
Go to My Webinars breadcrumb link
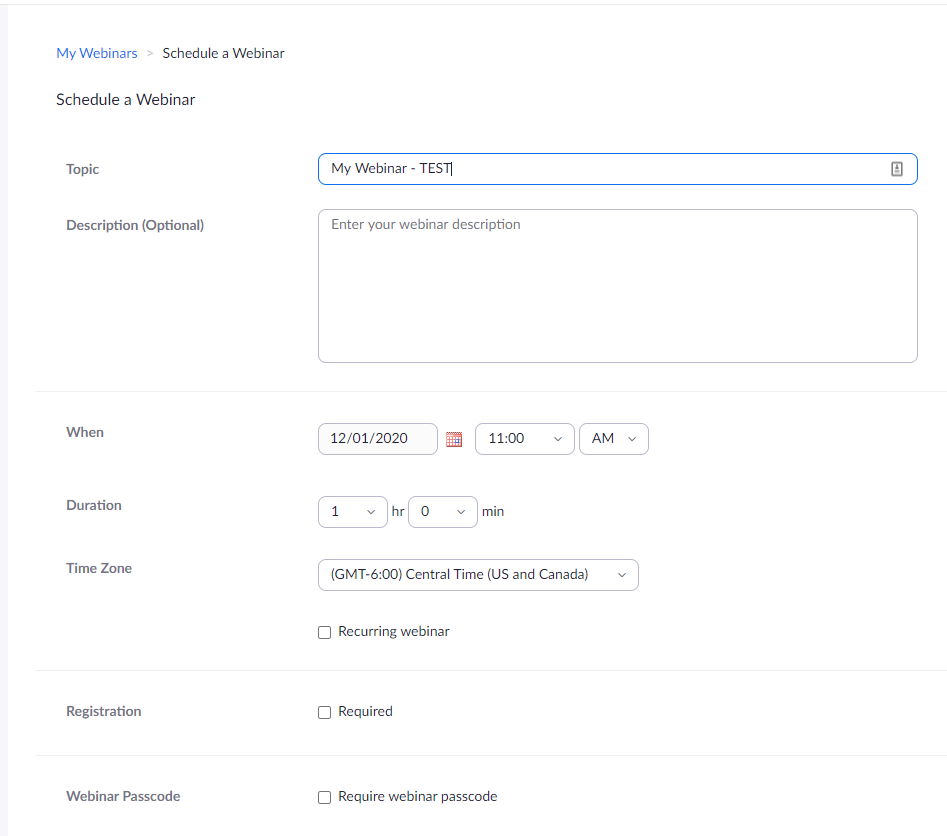(97, 53)
